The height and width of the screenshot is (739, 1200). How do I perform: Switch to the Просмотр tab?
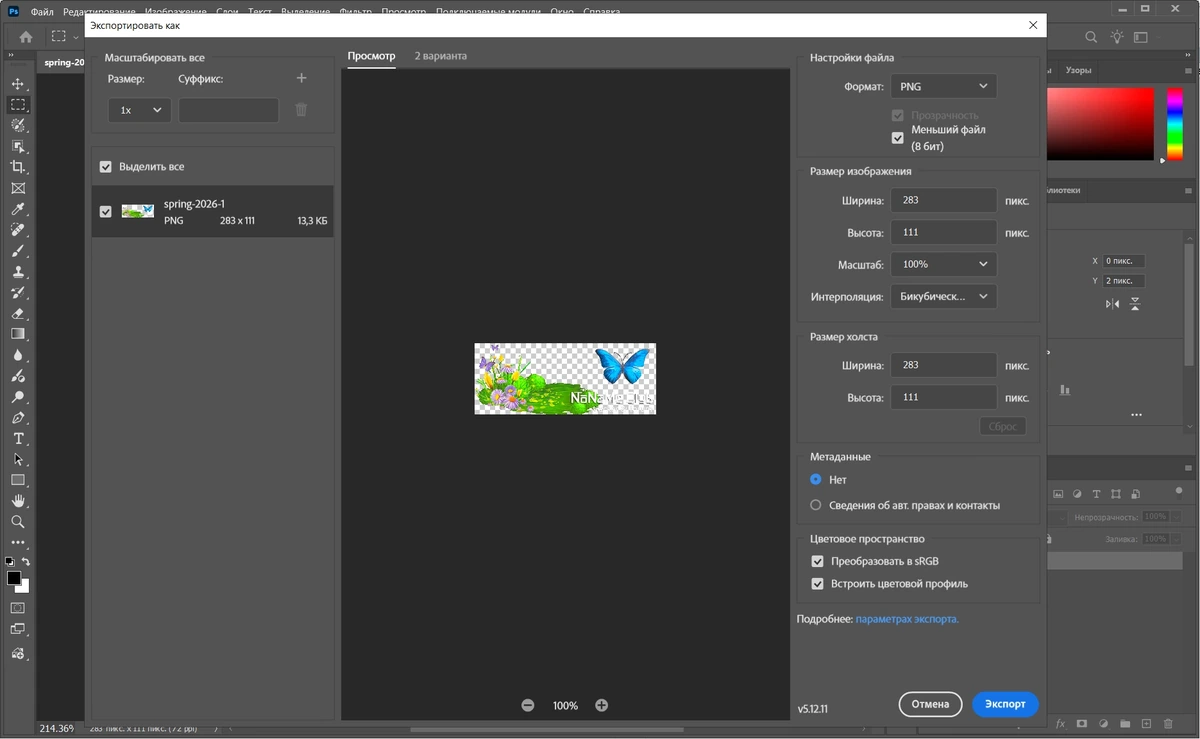pyautogui.click(x=371, y=56)
